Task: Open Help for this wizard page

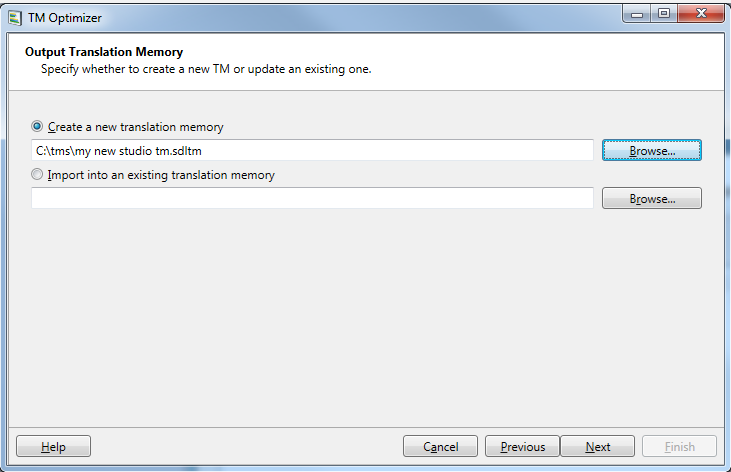Action: click(54, 446)
